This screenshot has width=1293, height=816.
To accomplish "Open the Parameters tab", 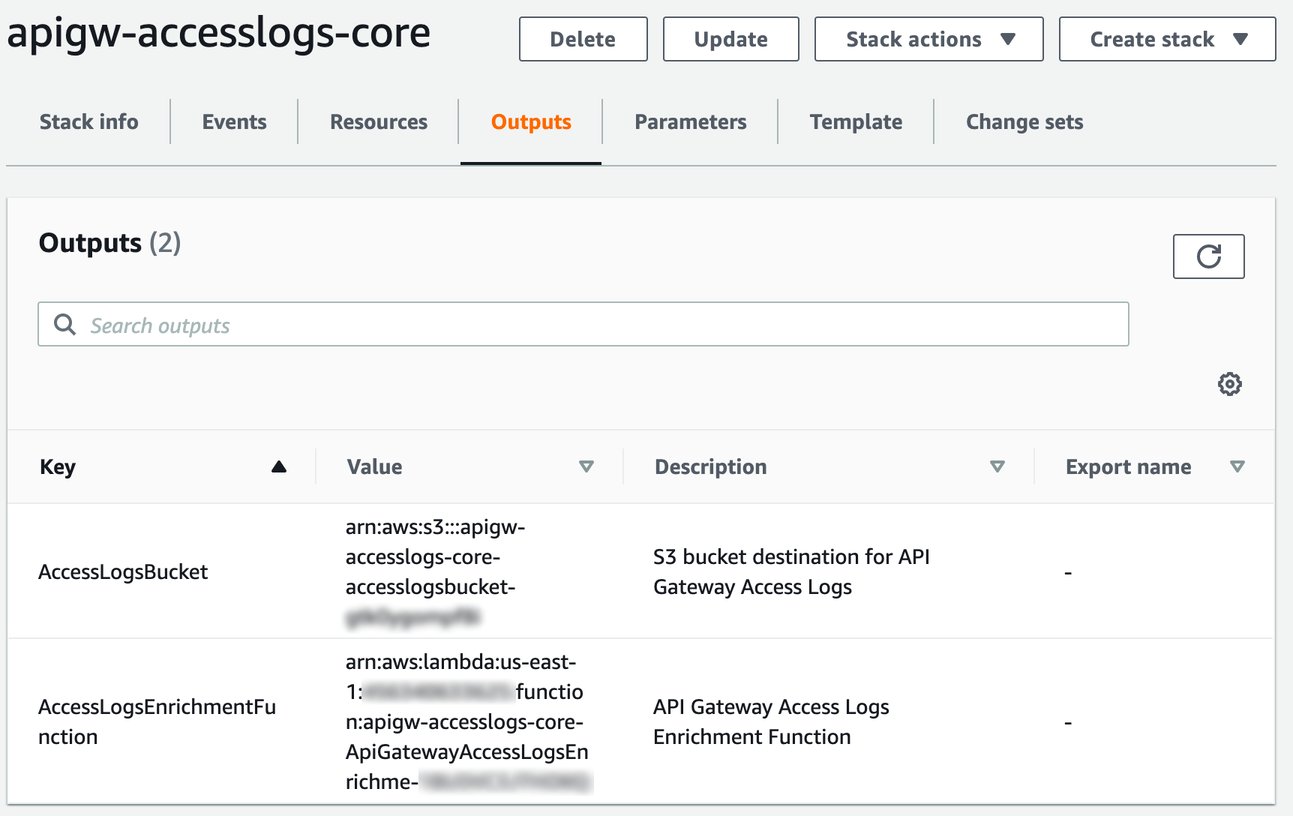I will pyautogui.click(x=689, y=121).
